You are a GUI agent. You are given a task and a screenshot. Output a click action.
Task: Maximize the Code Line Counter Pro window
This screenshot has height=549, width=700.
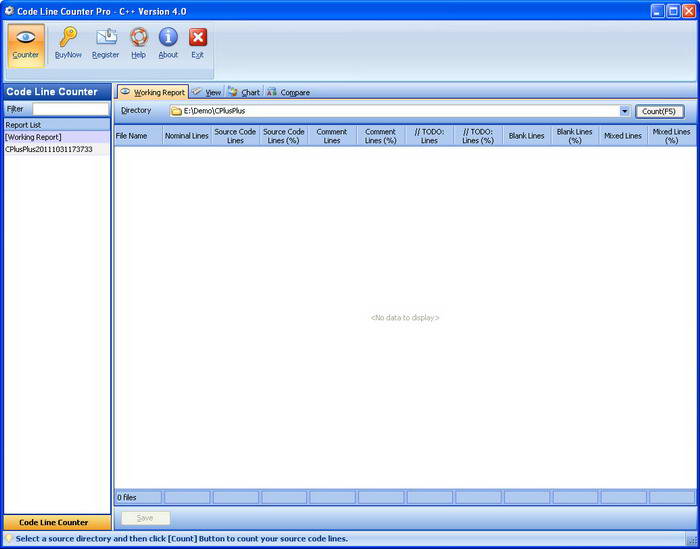point(673,11)
